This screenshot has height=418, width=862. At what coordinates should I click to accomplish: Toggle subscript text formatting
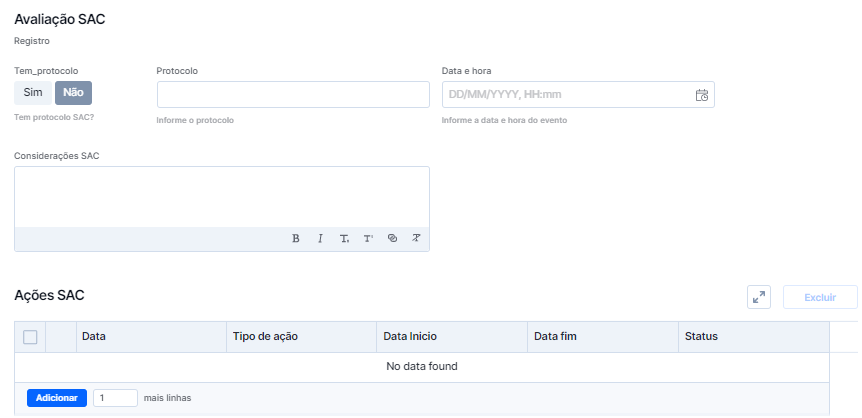[x=344, y=239]
